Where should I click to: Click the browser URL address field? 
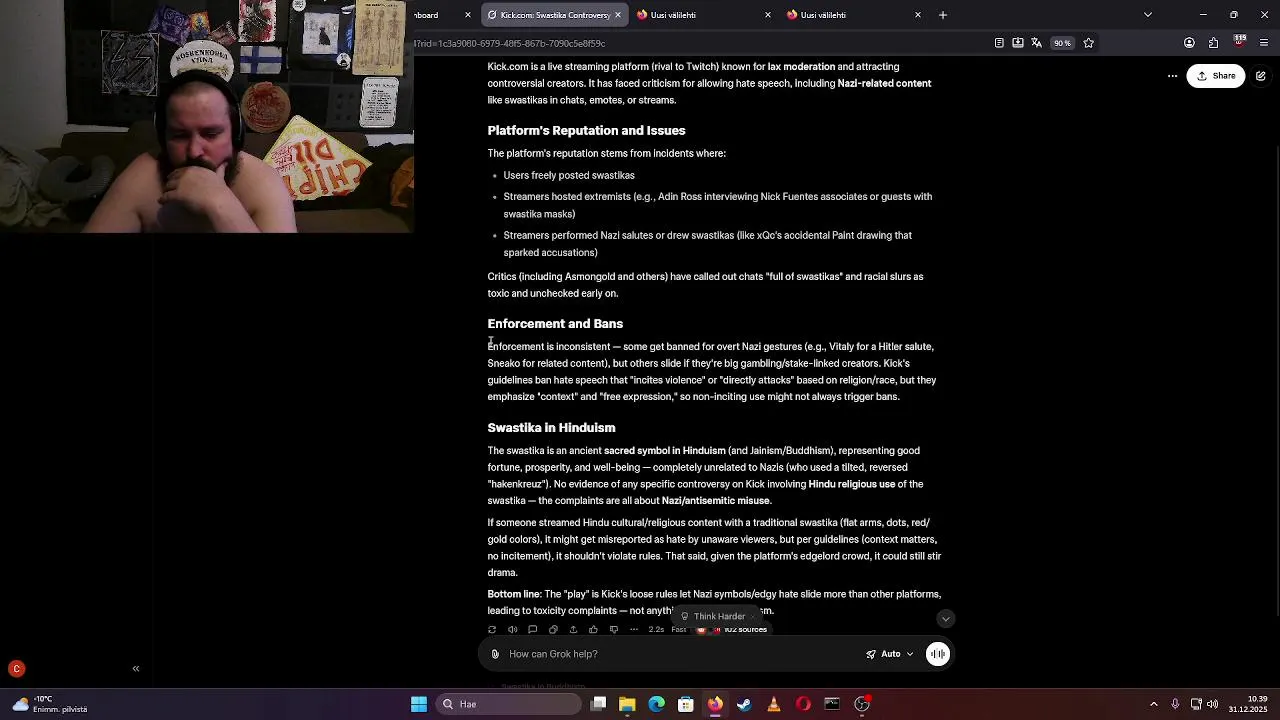pos(700,43)
